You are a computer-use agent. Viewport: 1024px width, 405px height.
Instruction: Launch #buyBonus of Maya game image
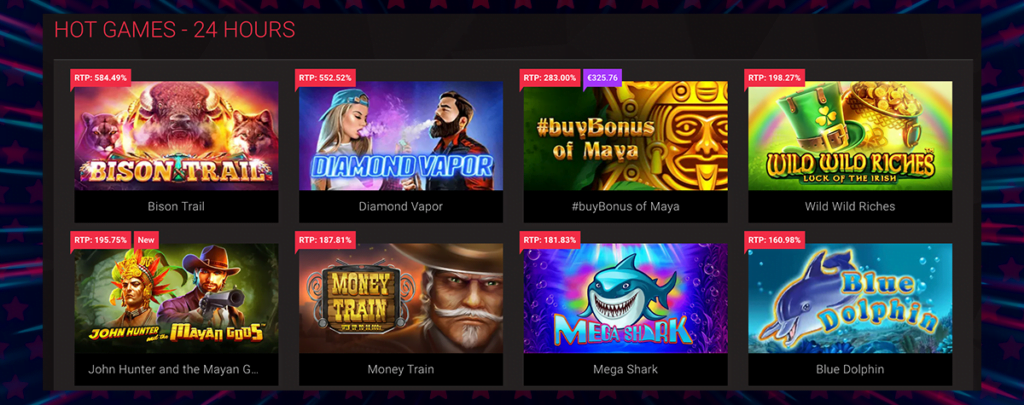pos(626,136)
